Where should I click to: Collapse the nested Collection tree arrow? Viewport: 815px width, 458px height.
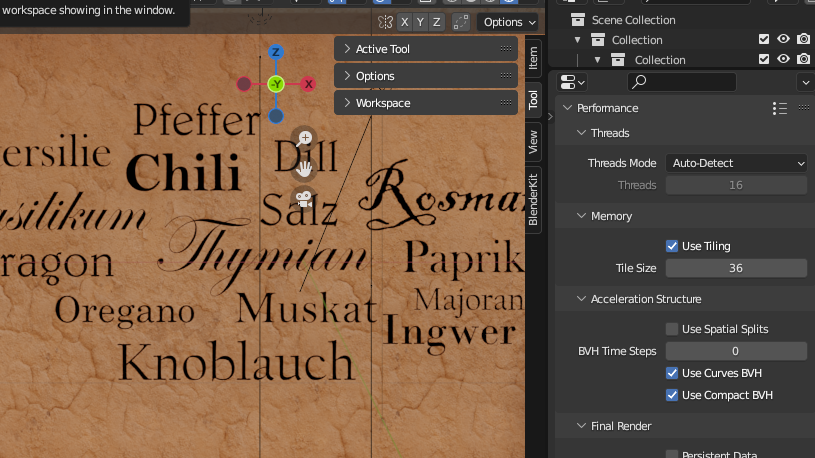point(597,60)
